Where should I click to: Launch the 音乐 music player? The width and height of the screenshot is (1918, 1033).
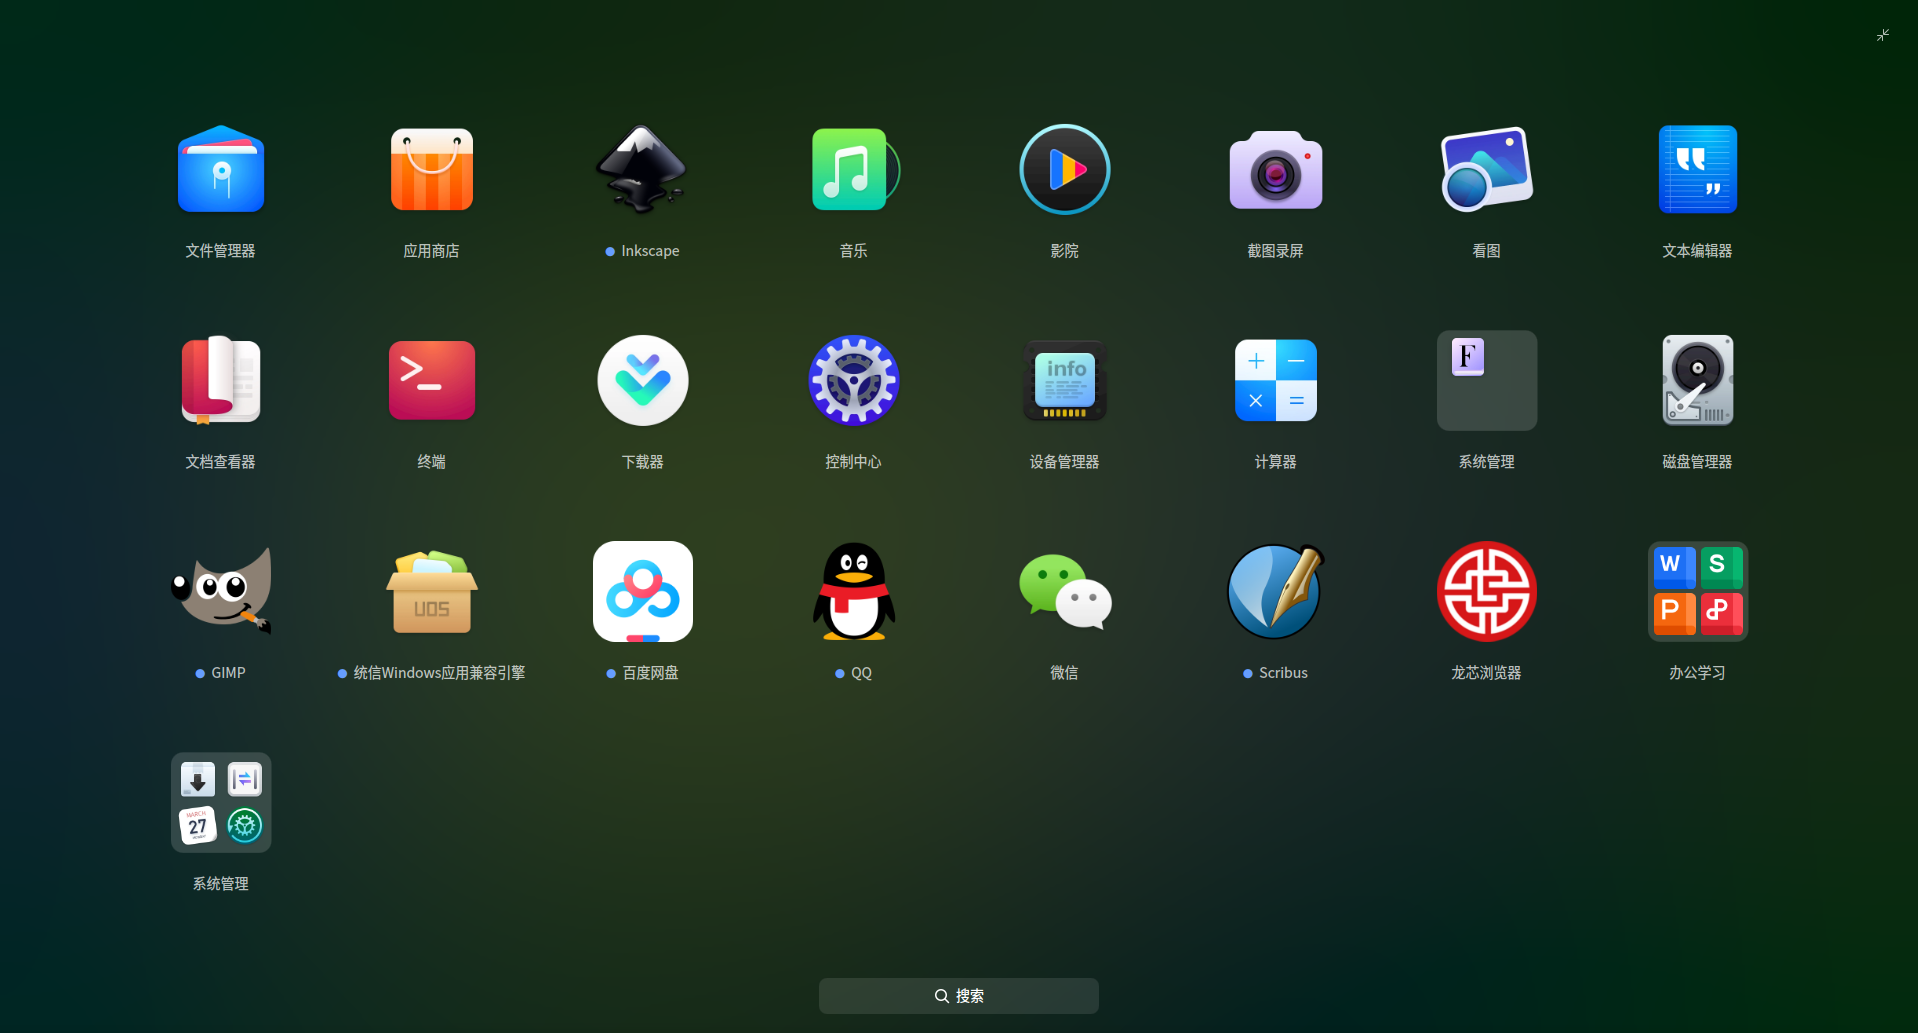pyautogui.click(x=854, y=169)
